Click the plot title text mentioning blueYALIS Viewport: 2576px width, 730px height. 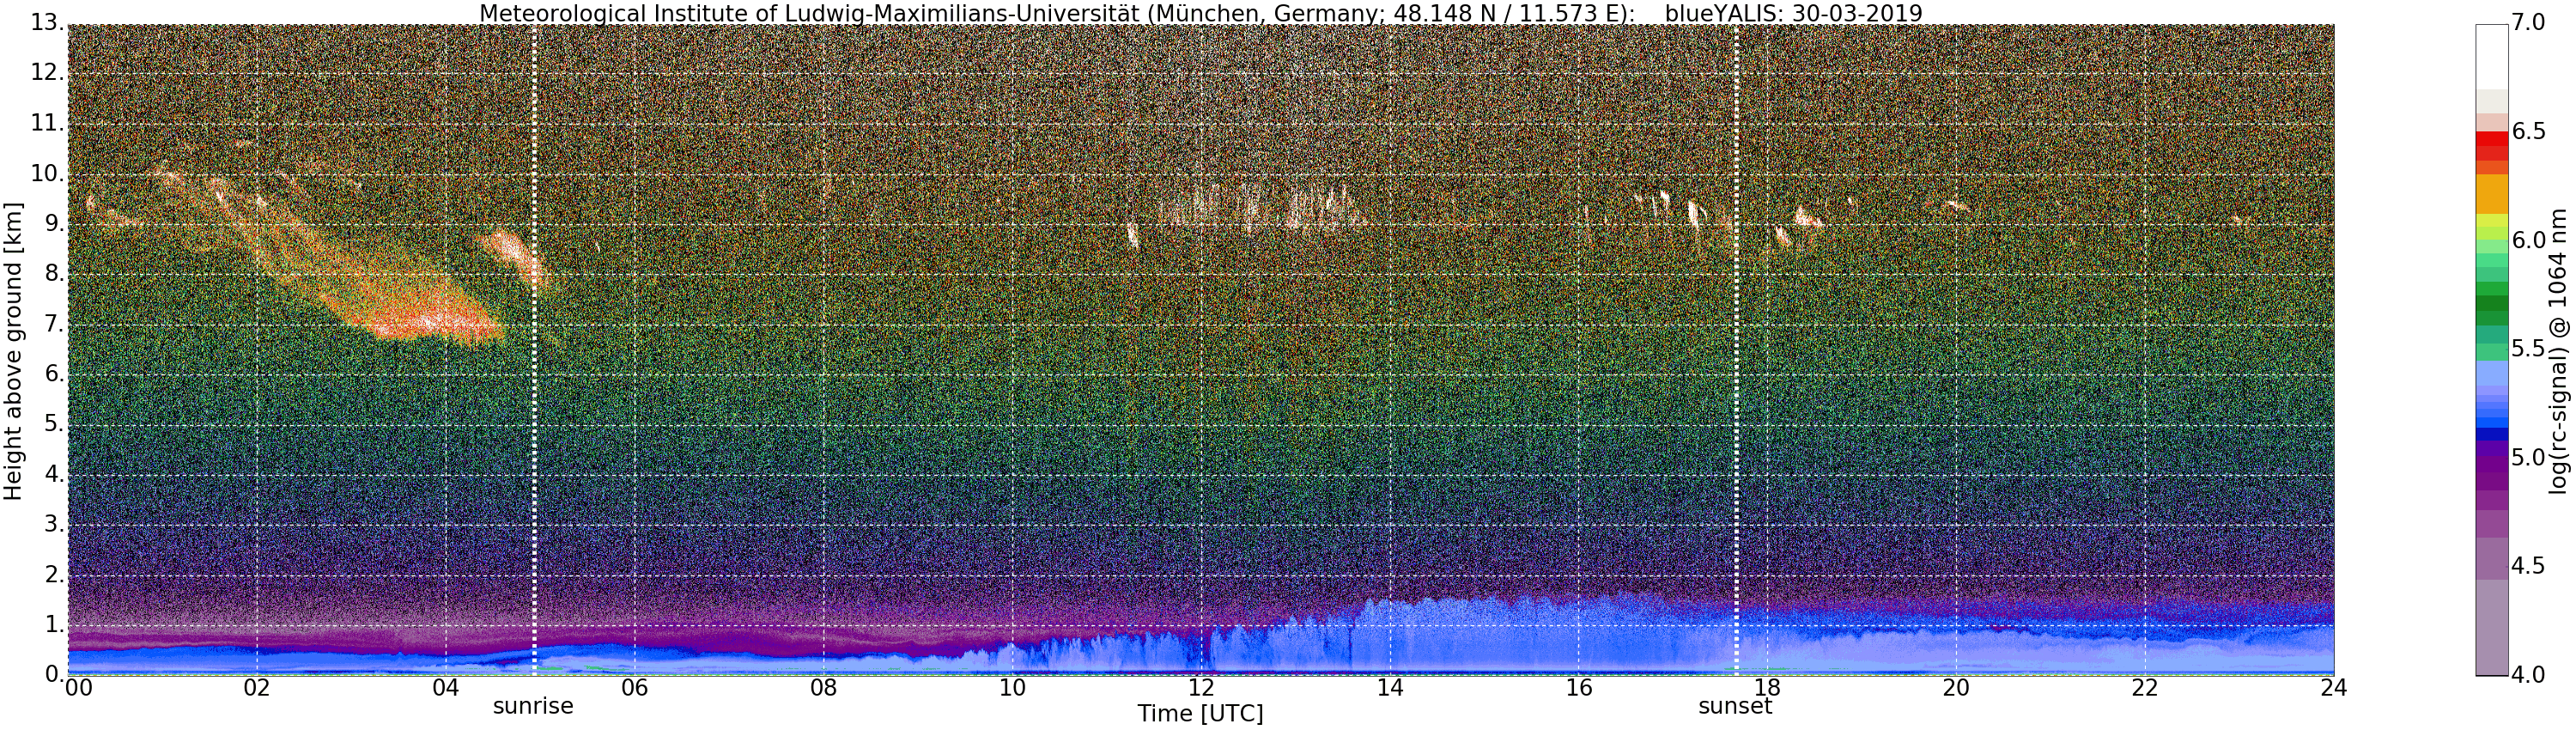[1200, 13]
